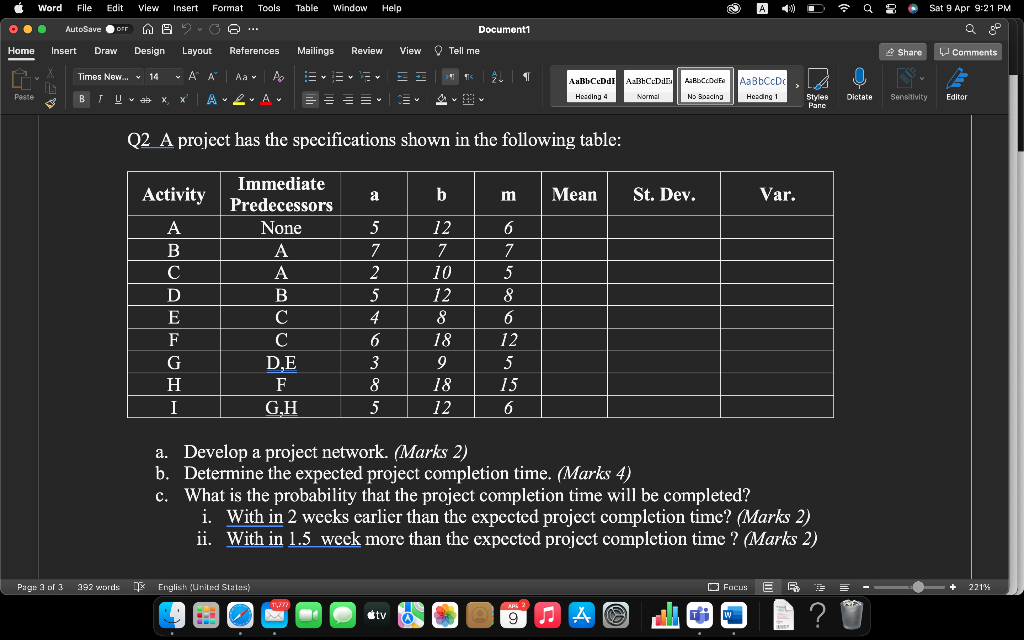Screen dimensions: 1024x640
Task: Apply a bulleted list
Action: point(311,77)
